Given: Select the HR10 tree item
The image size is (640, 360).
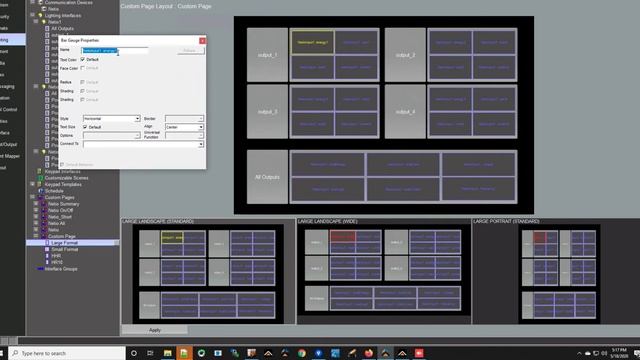Looking at the screenshot, I should (57, 262).
